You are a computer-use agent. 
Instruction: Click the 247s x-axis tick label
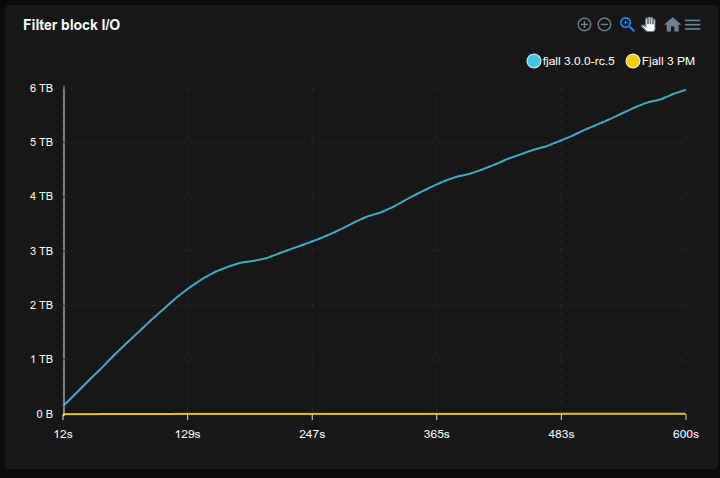[312, 434]
